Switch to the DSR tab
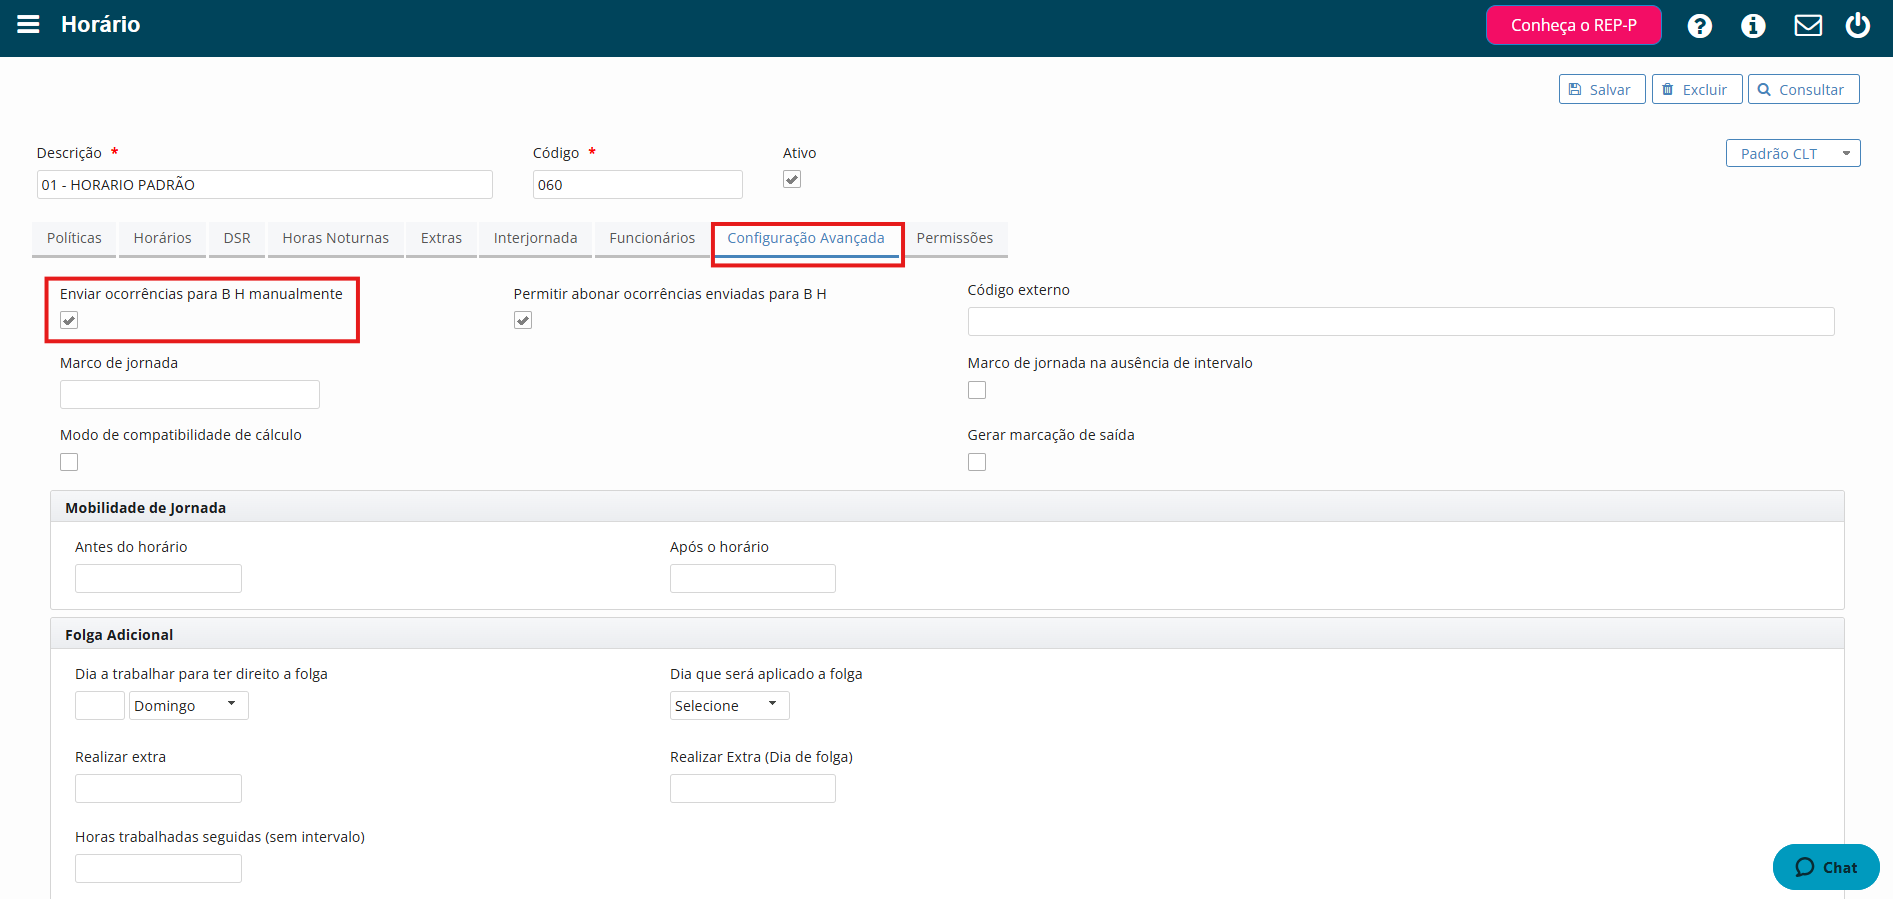The width and height of the screenshot is (1893, 899). pyautogui.click(x=237, y=238)
